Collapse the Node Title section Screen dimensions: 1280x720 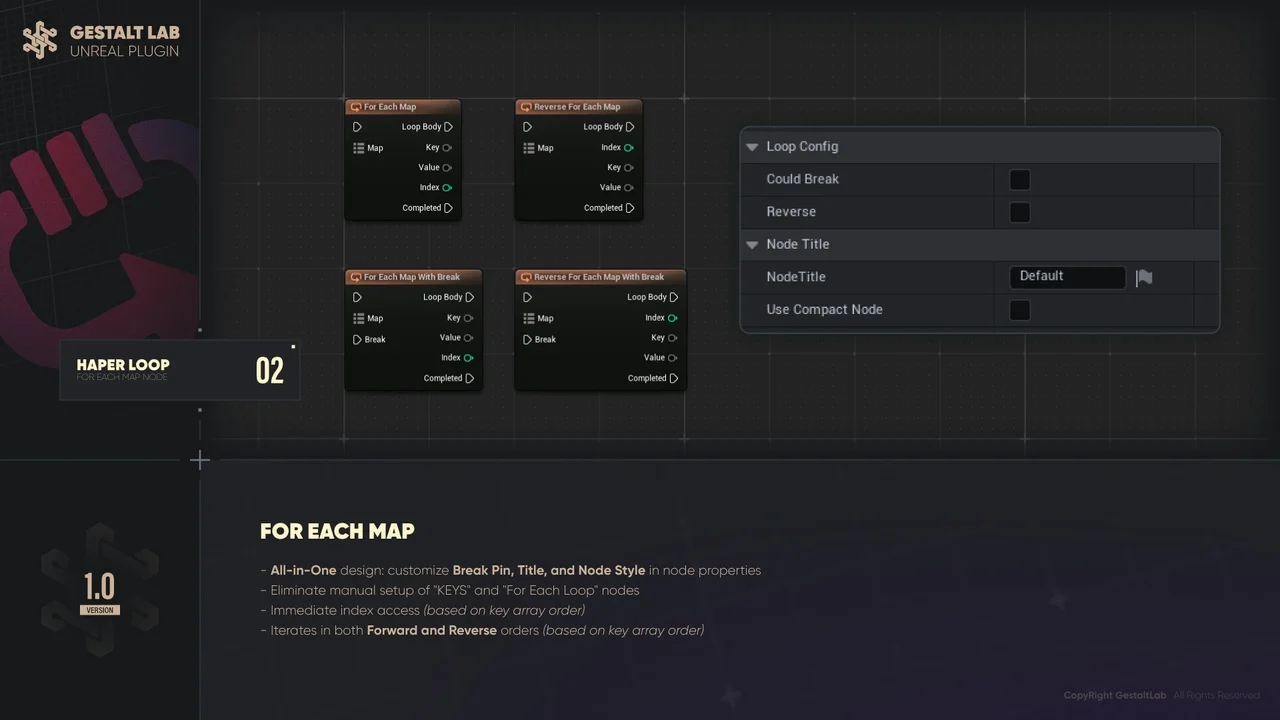(752, 245)
